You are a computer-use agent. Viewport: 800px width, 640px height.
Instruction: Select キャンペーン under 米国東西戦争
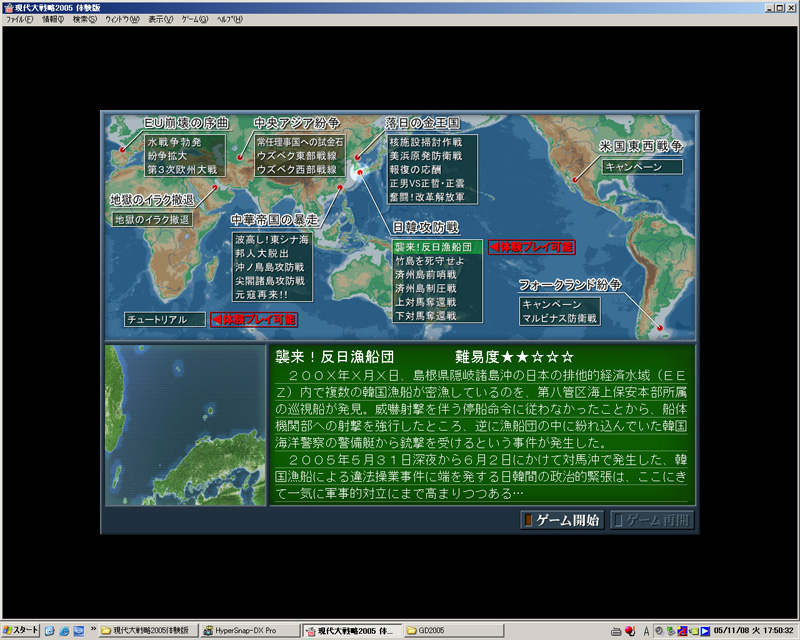(642, 167)
